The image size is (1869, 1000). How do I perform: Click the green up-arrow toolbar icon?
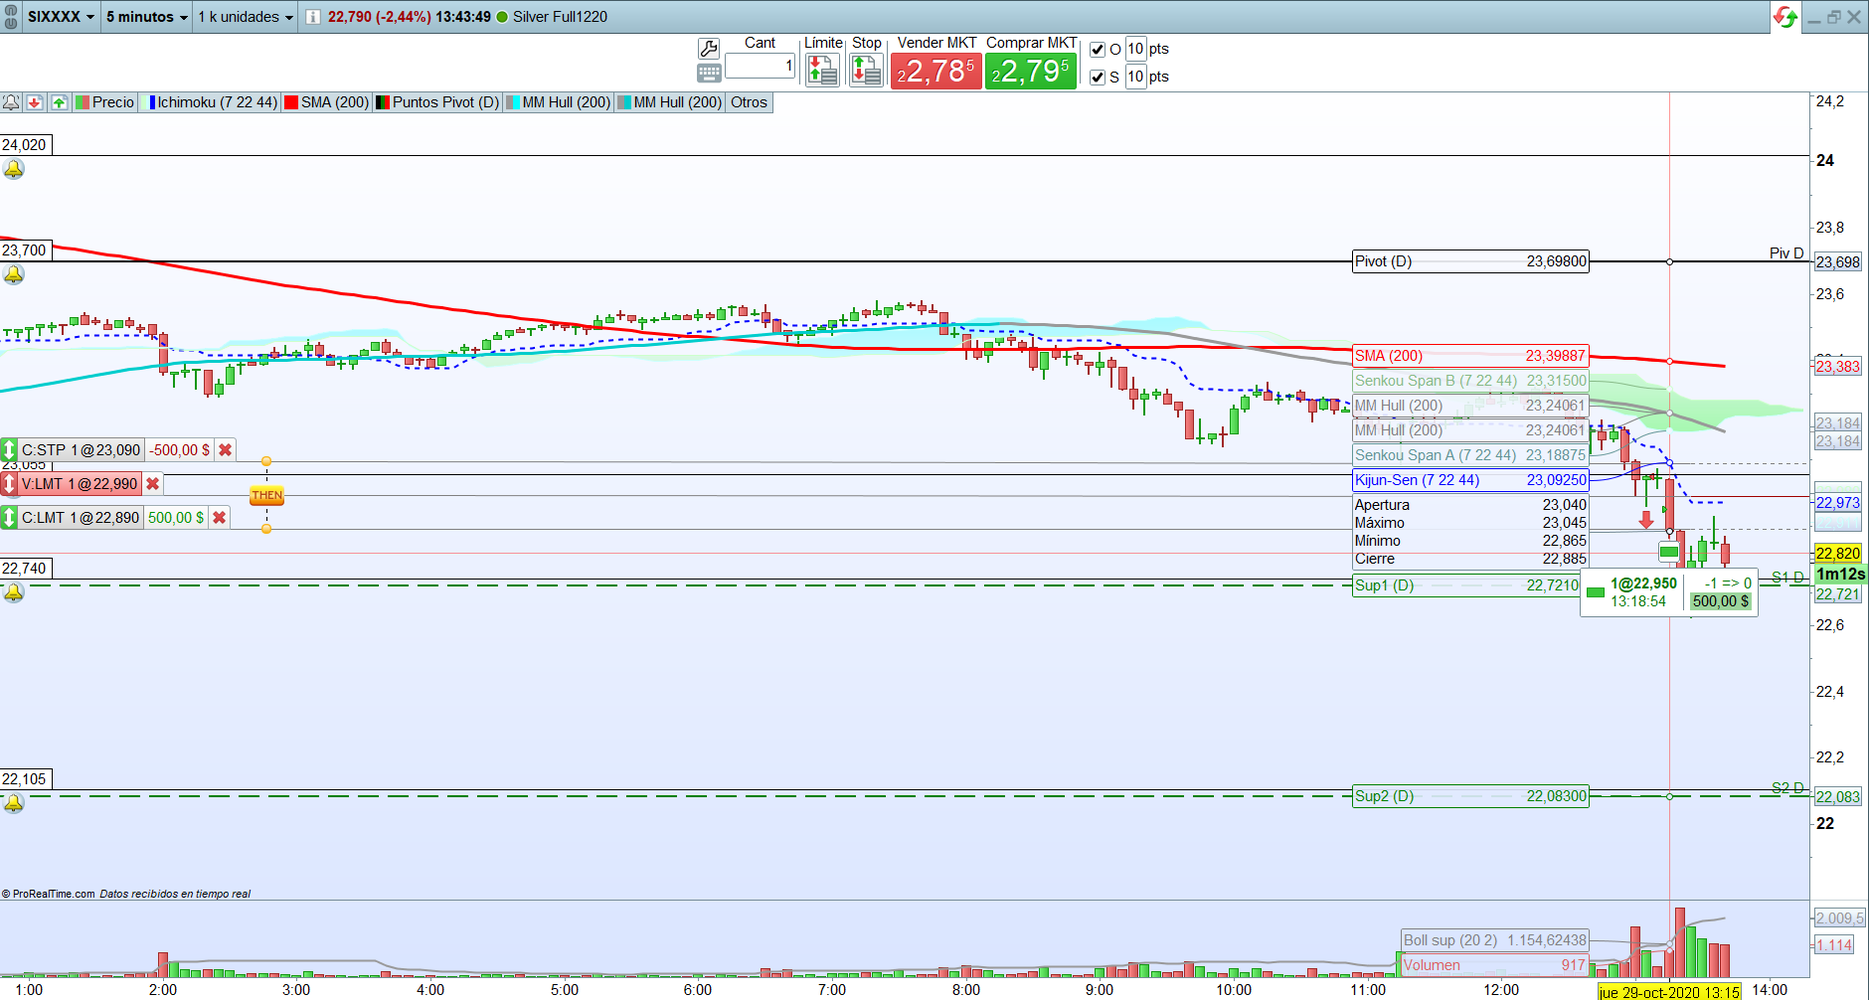point(59,102)
